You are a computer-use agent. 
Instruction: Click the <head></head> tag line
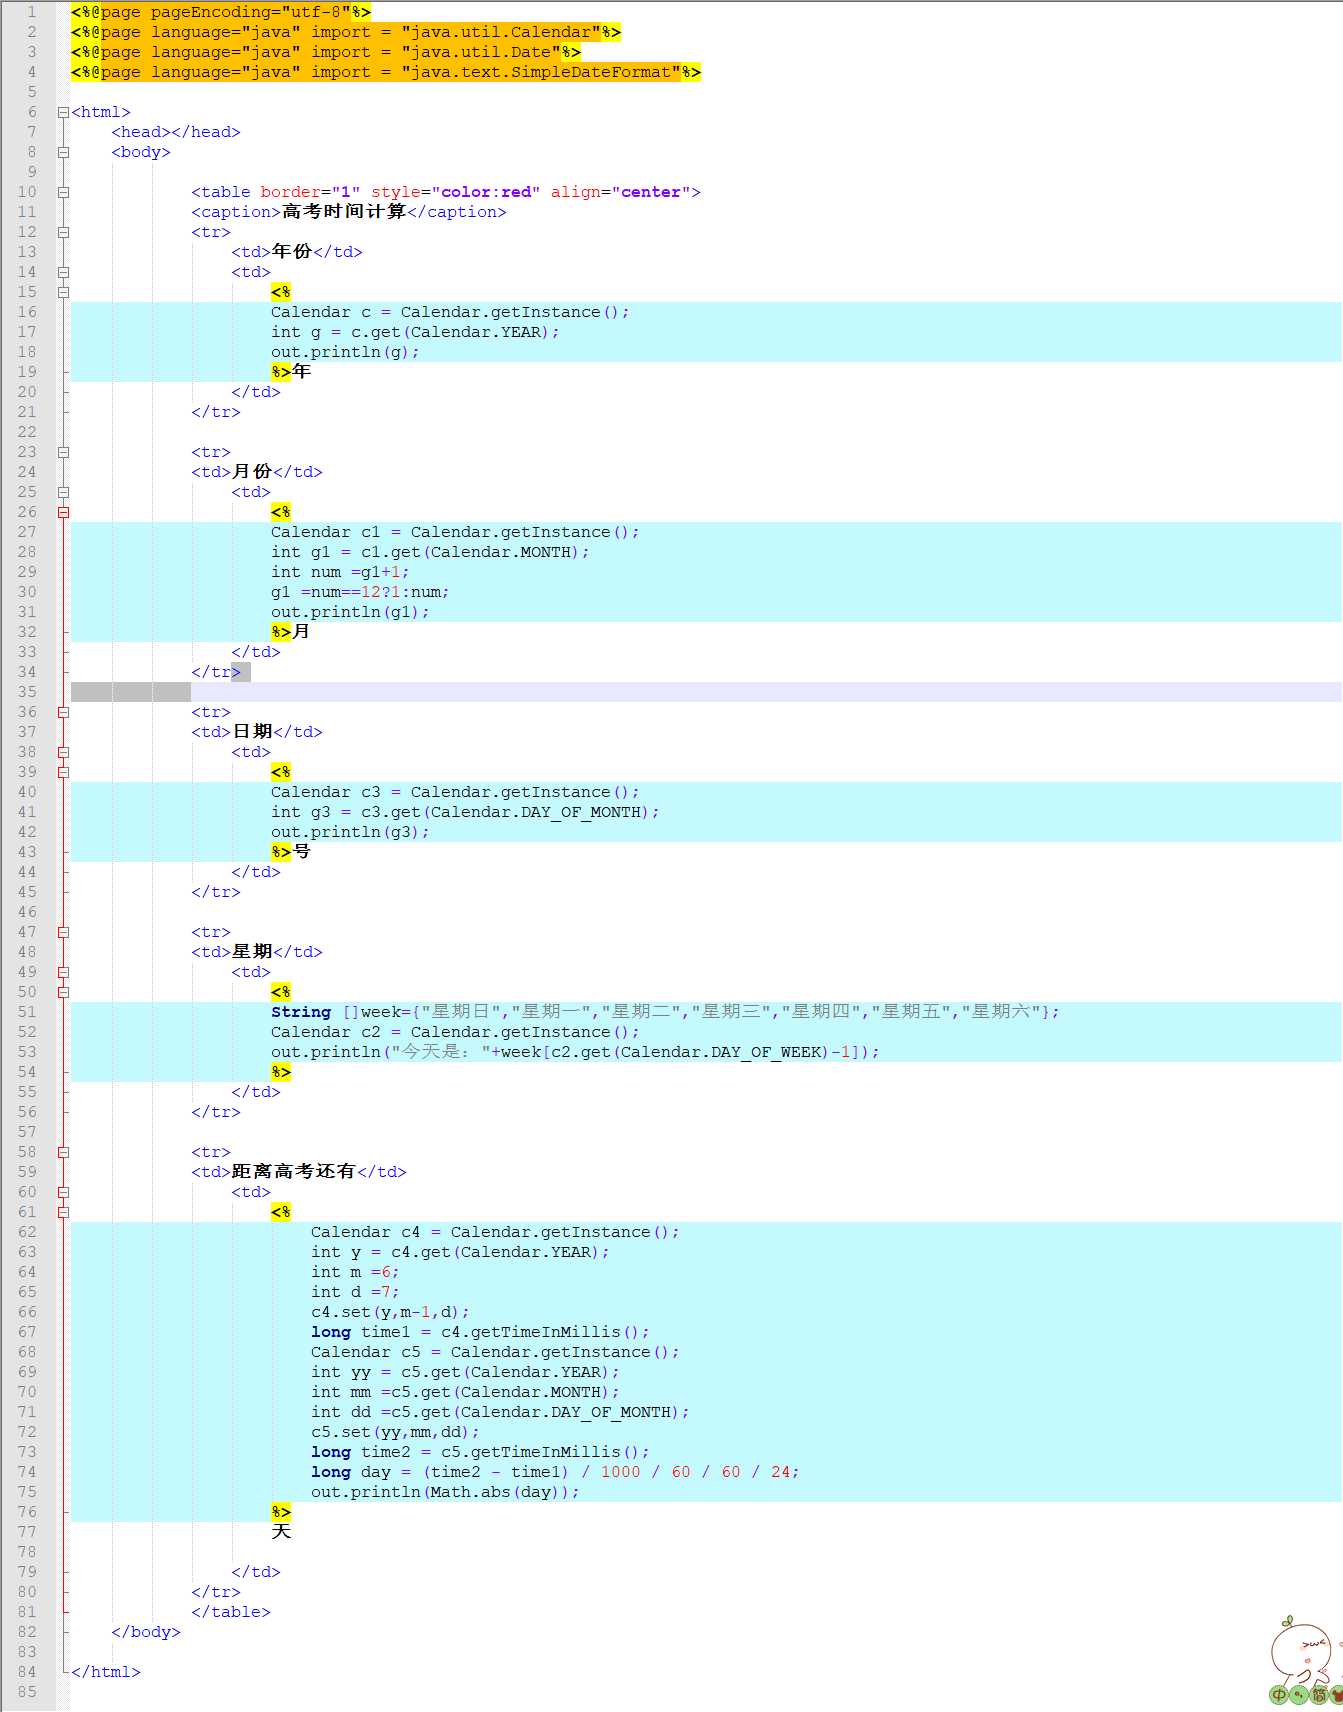pos(176,132)
